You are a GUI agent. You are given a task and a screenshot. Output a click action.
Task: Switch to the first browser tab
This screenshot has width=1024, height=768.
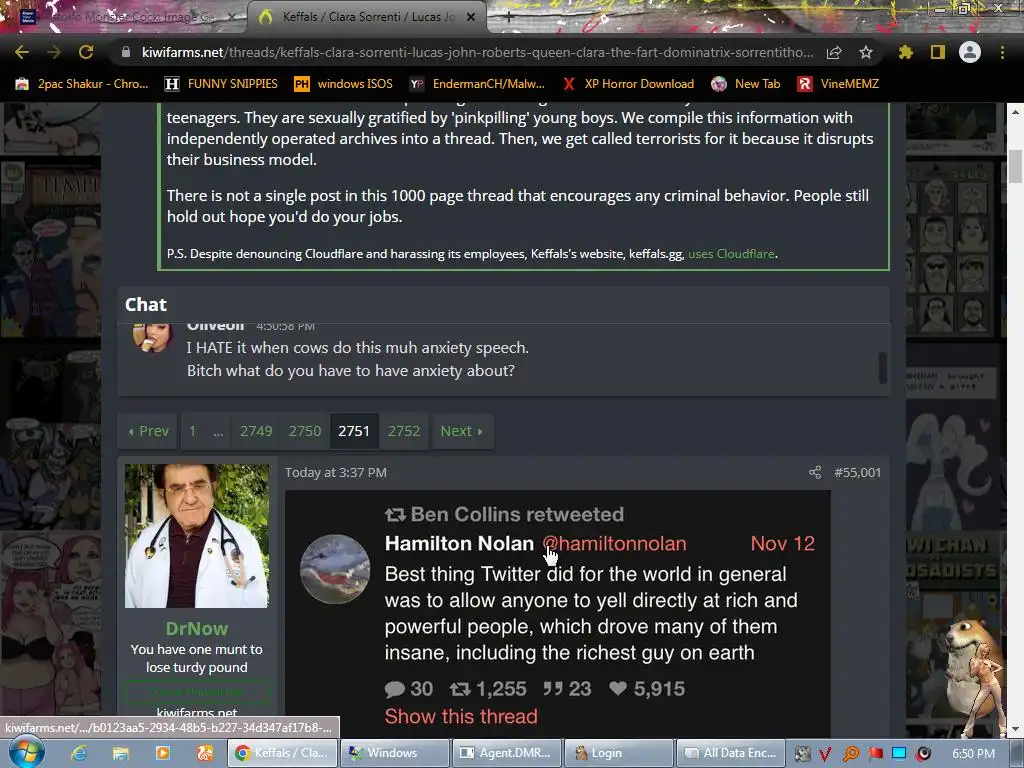[x=124, y=17]
